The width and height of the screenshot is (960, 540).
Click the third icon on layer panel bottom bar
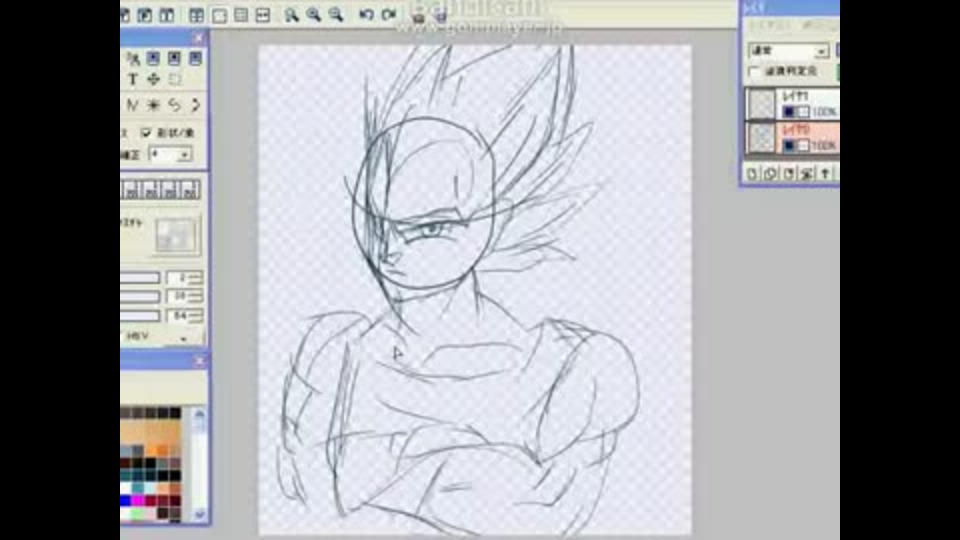point(789,174)
